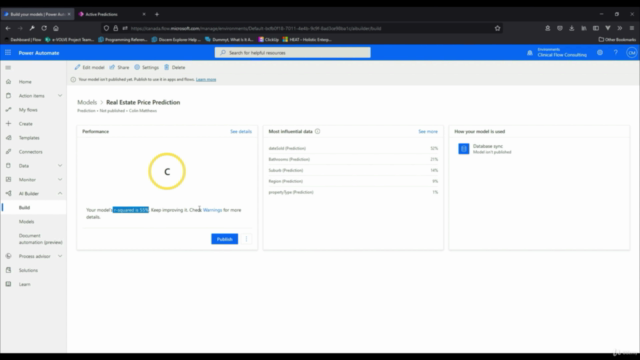Screen dimensions: 640x360
Task: Open the Other Bookmarks folder
Action: (x=617, y=40)
